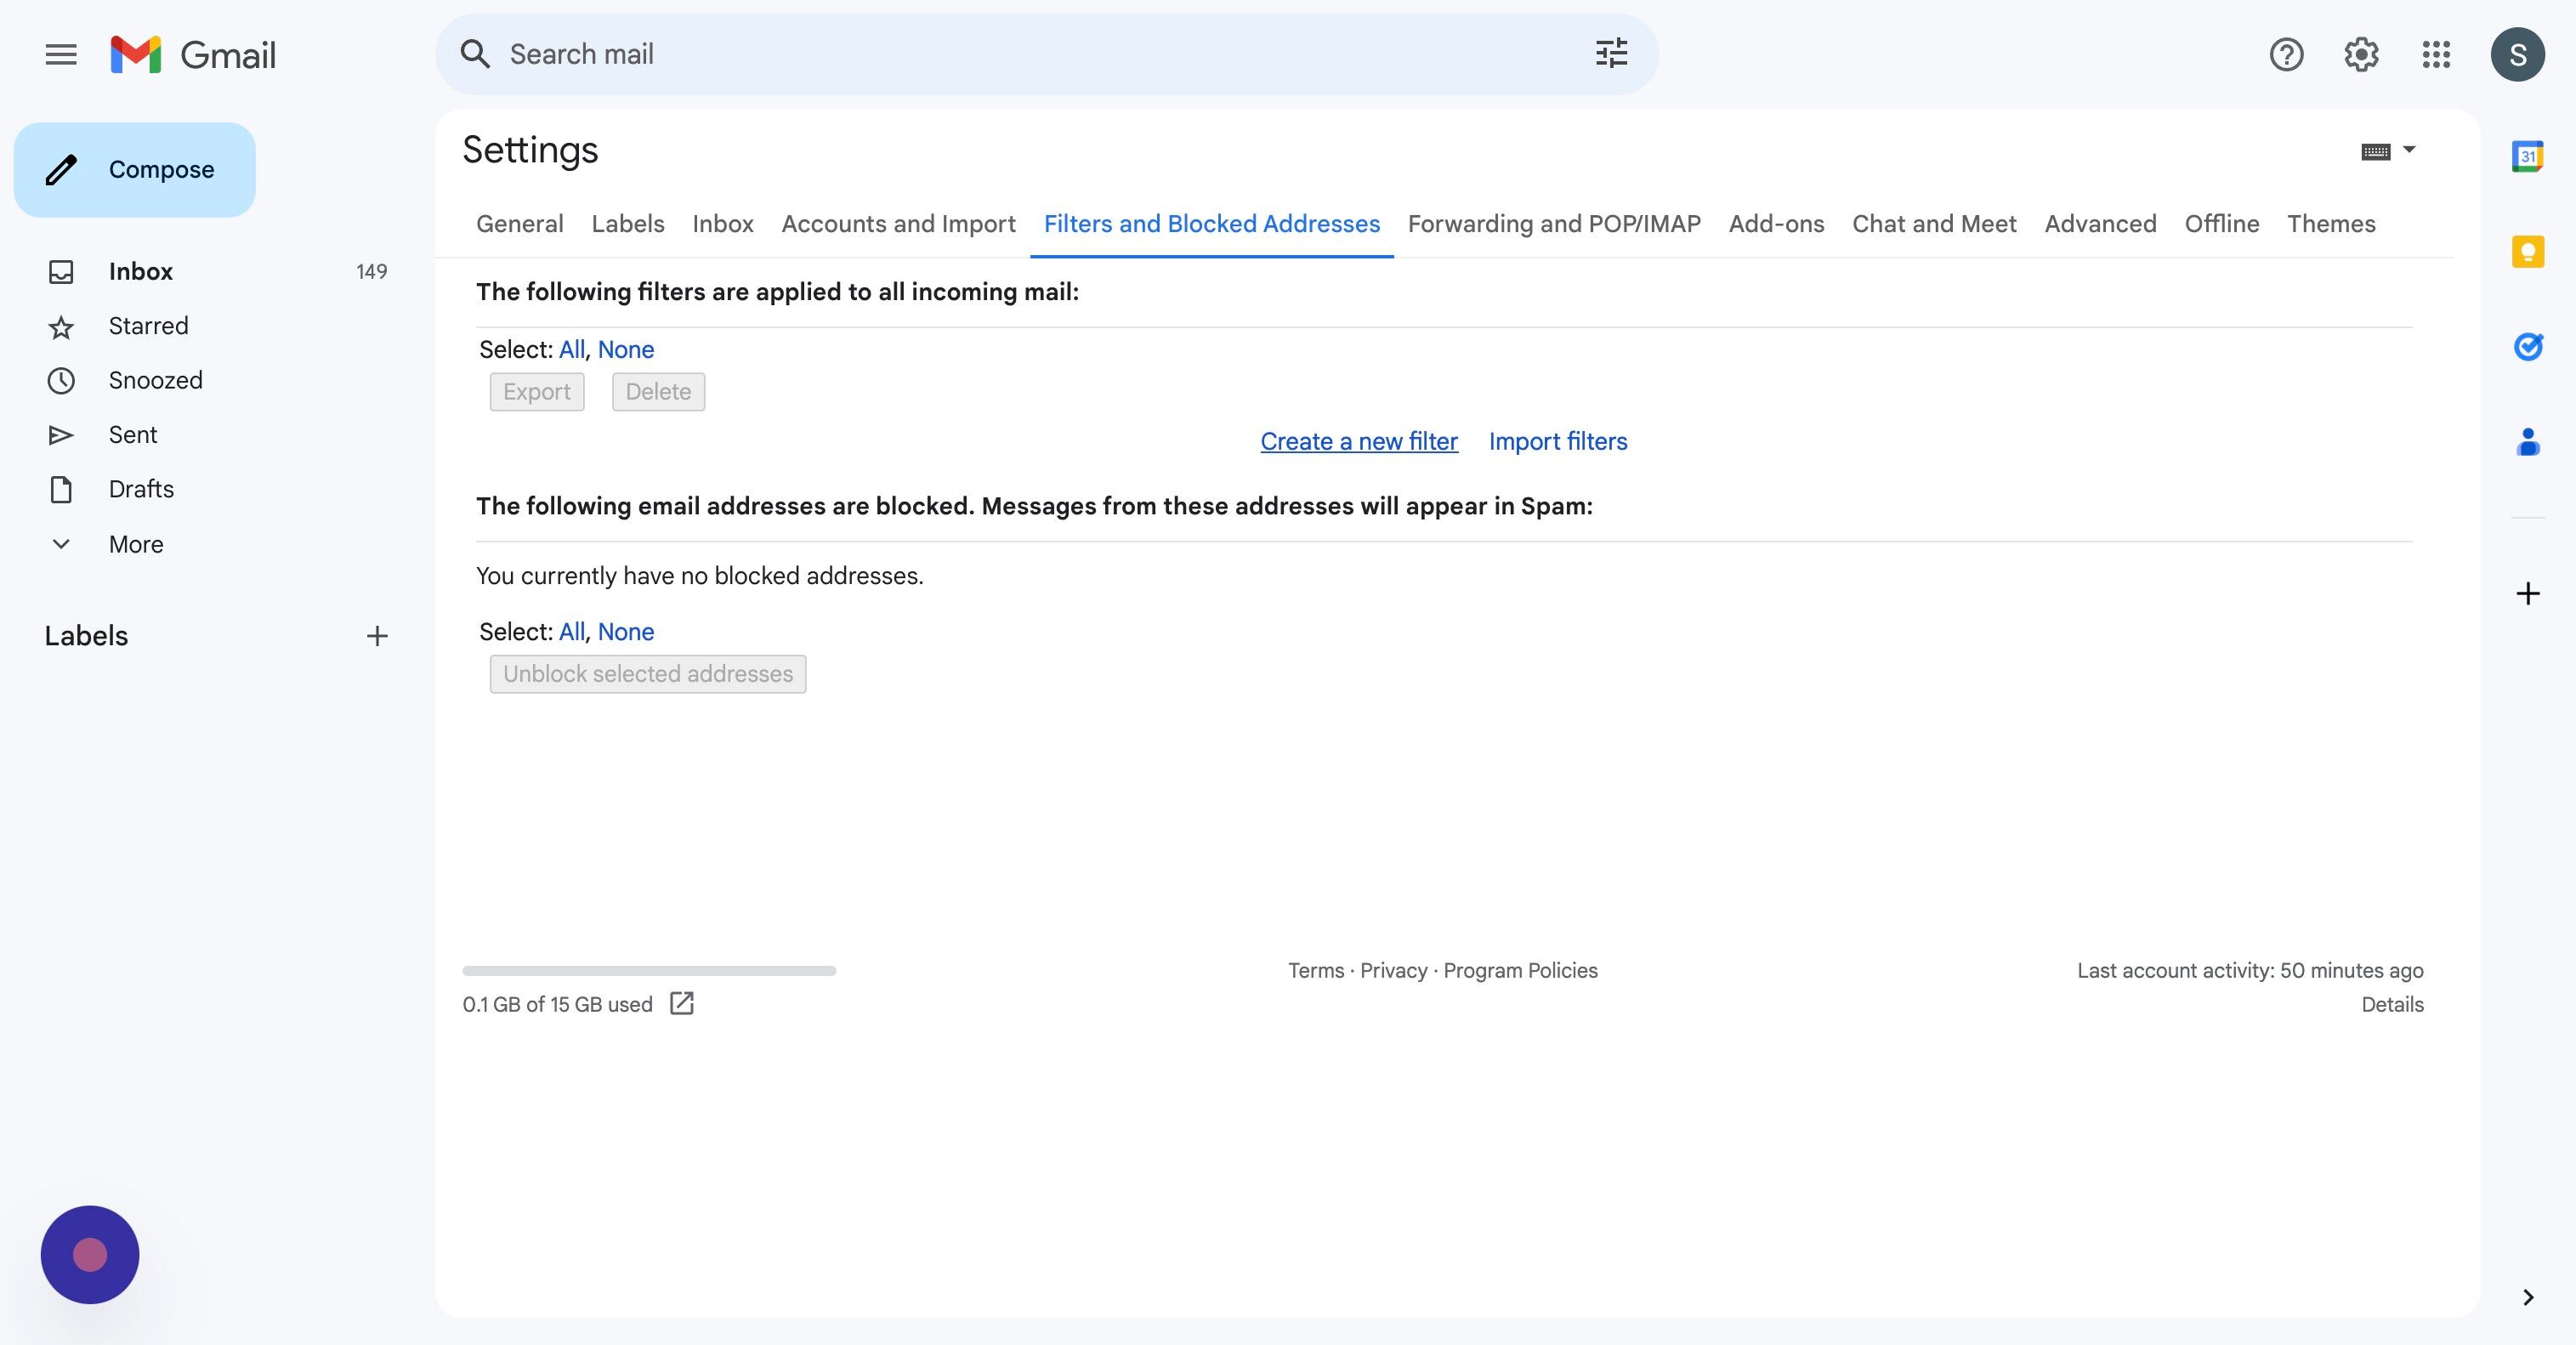Screen dimensions: 2576x1345
Task: Click Create a new filter link
Action: (1358, 441)
